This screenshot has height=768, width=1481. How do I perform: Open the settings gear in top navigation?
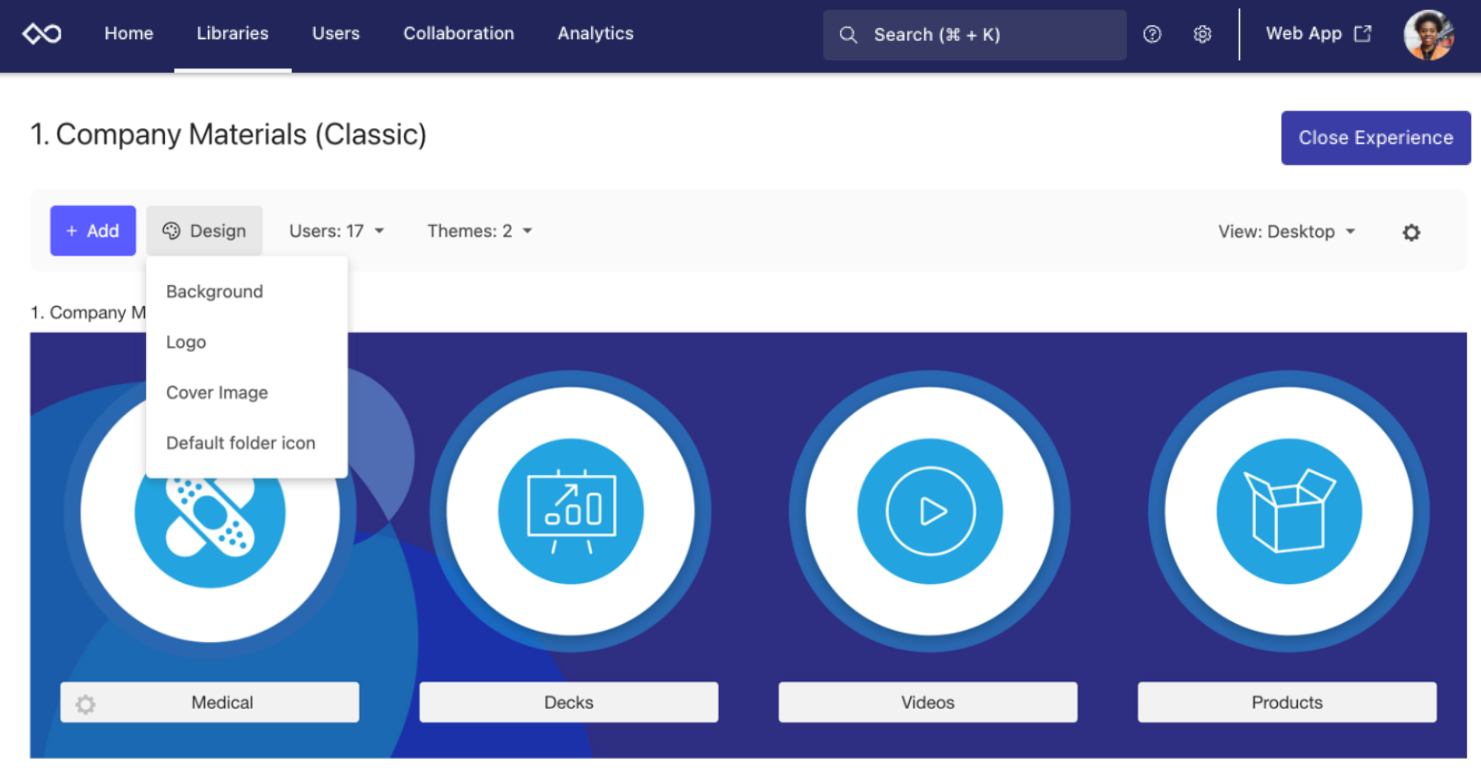pyautogui.click(x=1202, y=34)
